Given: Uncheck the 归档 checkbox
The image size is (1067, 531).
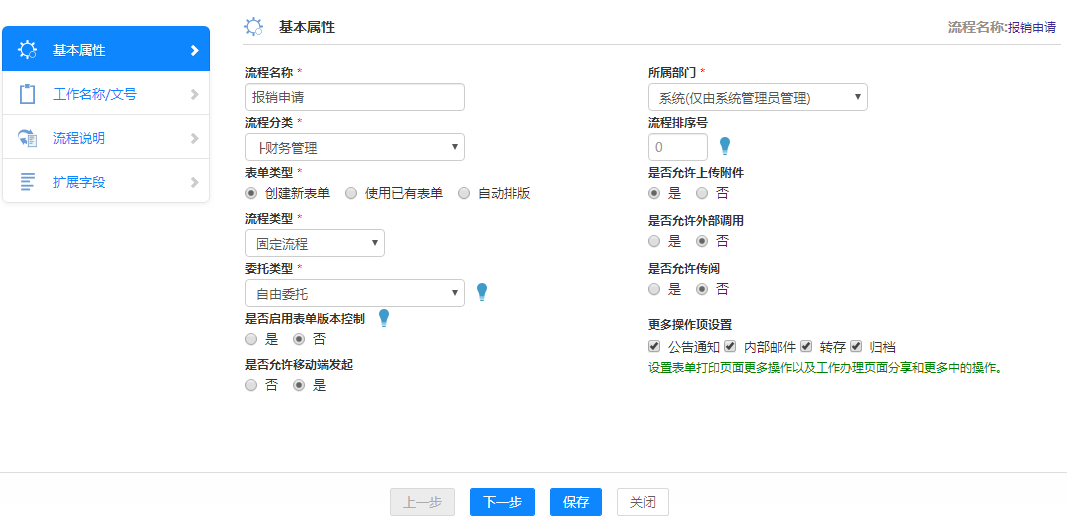Looking at the screenshot, I should pyautogui.click(x=856, y=347).
